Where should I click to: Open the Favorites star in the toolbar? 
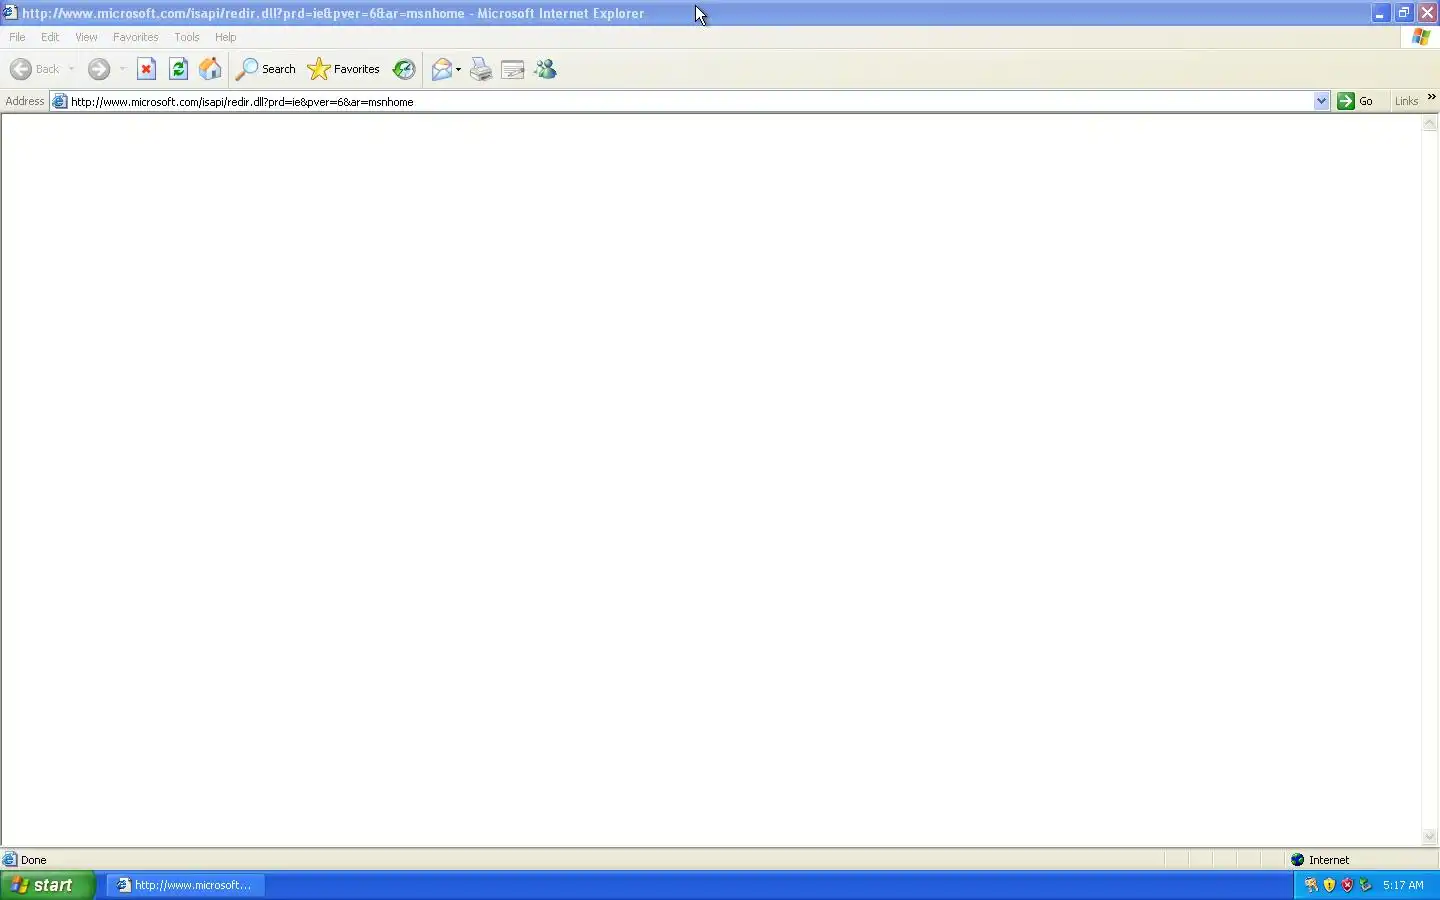pyautogui.click(x=344, y=69)
